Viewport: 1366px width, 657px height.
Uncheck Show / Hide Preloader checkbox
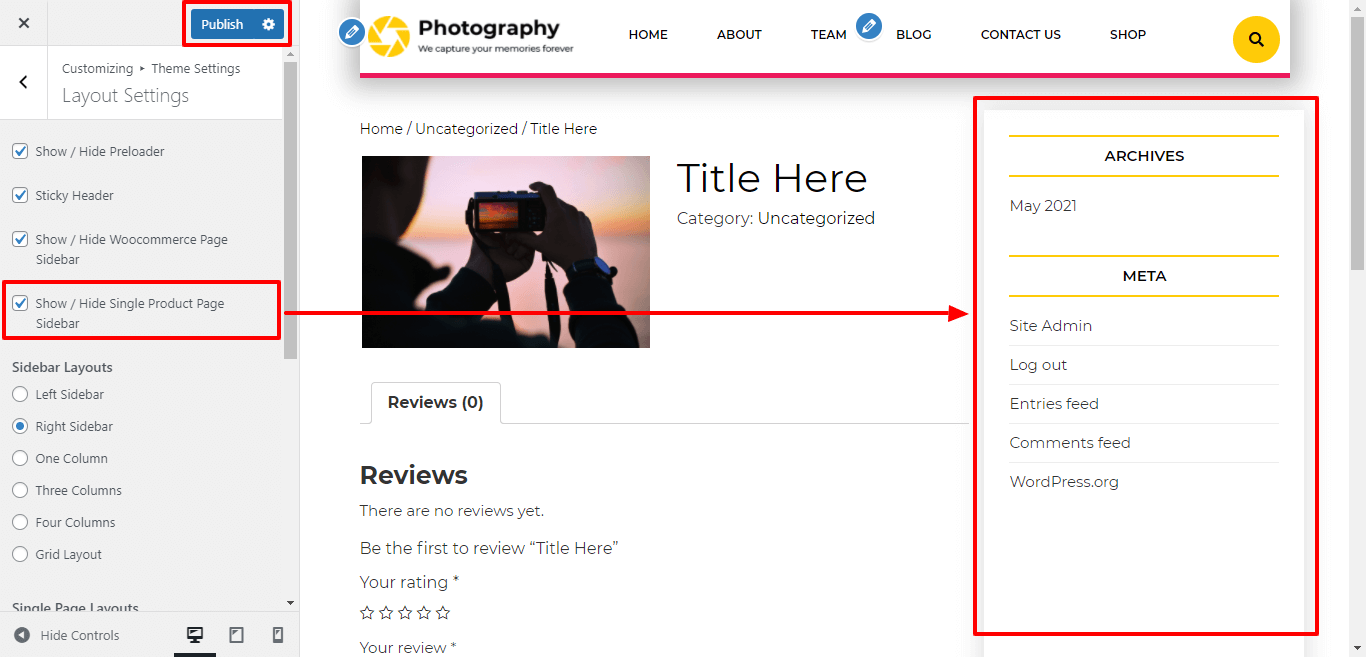point(20,151)
